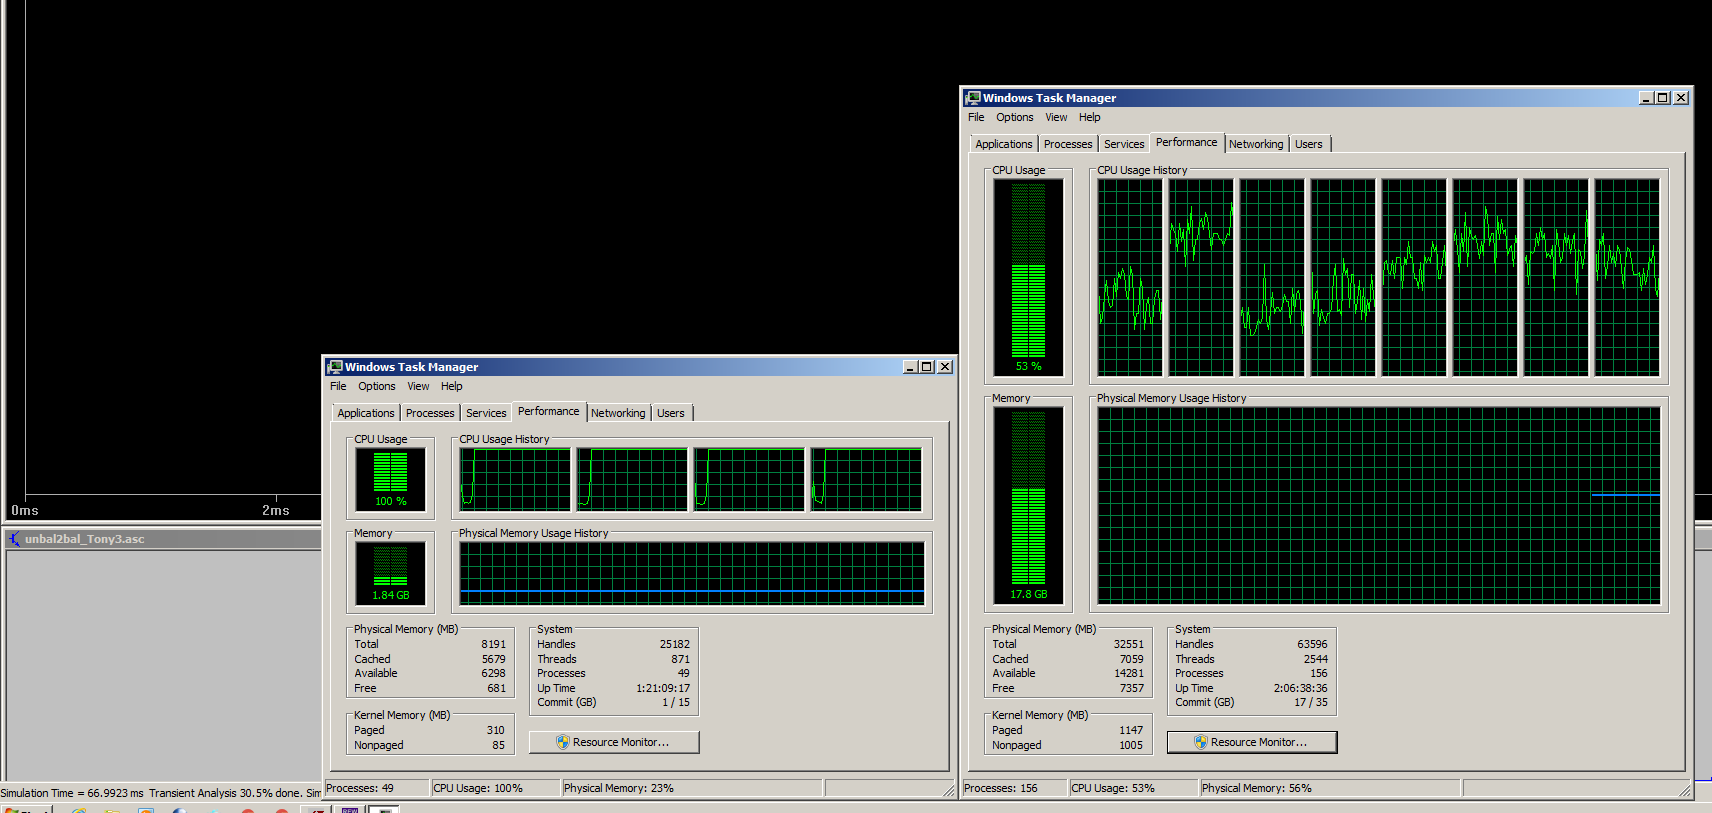1712x813 pixels.
Task: Select Performance tab in larger Task Manager
Action: point(1187,142)
